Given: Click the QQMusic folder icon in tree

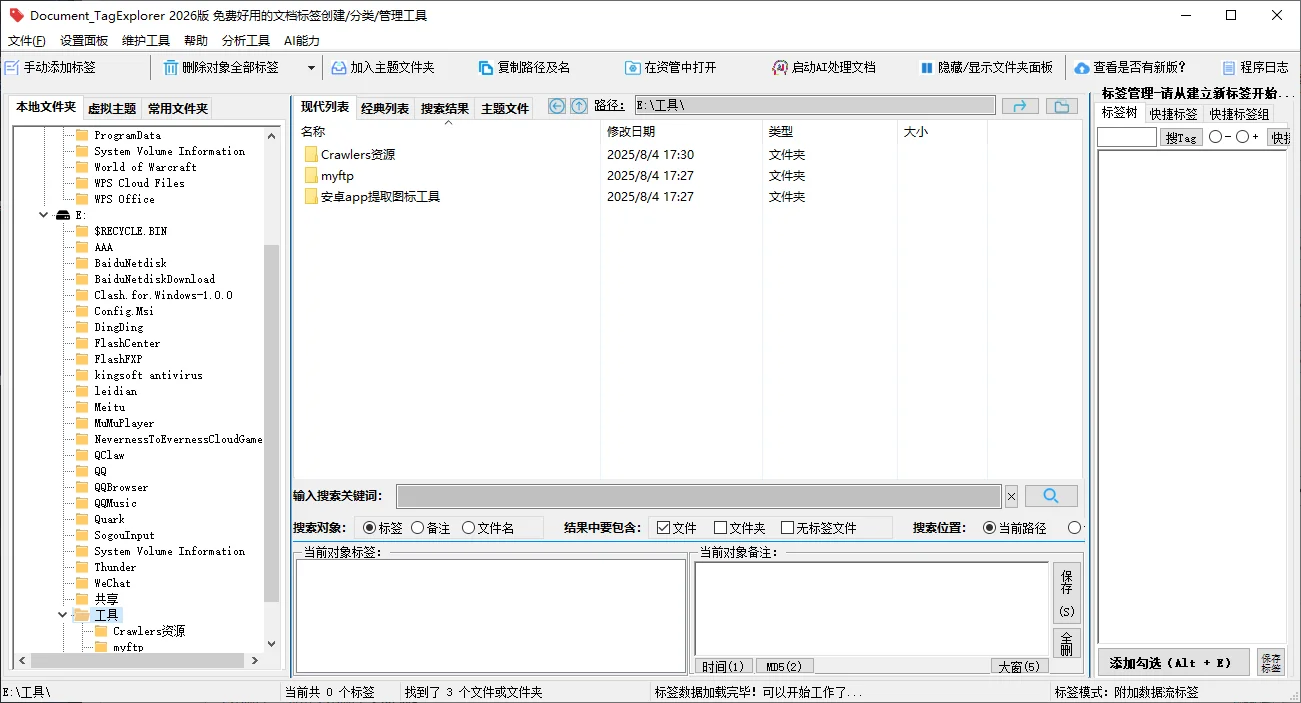Looking at the screenshot, I should tap(82, 503).
